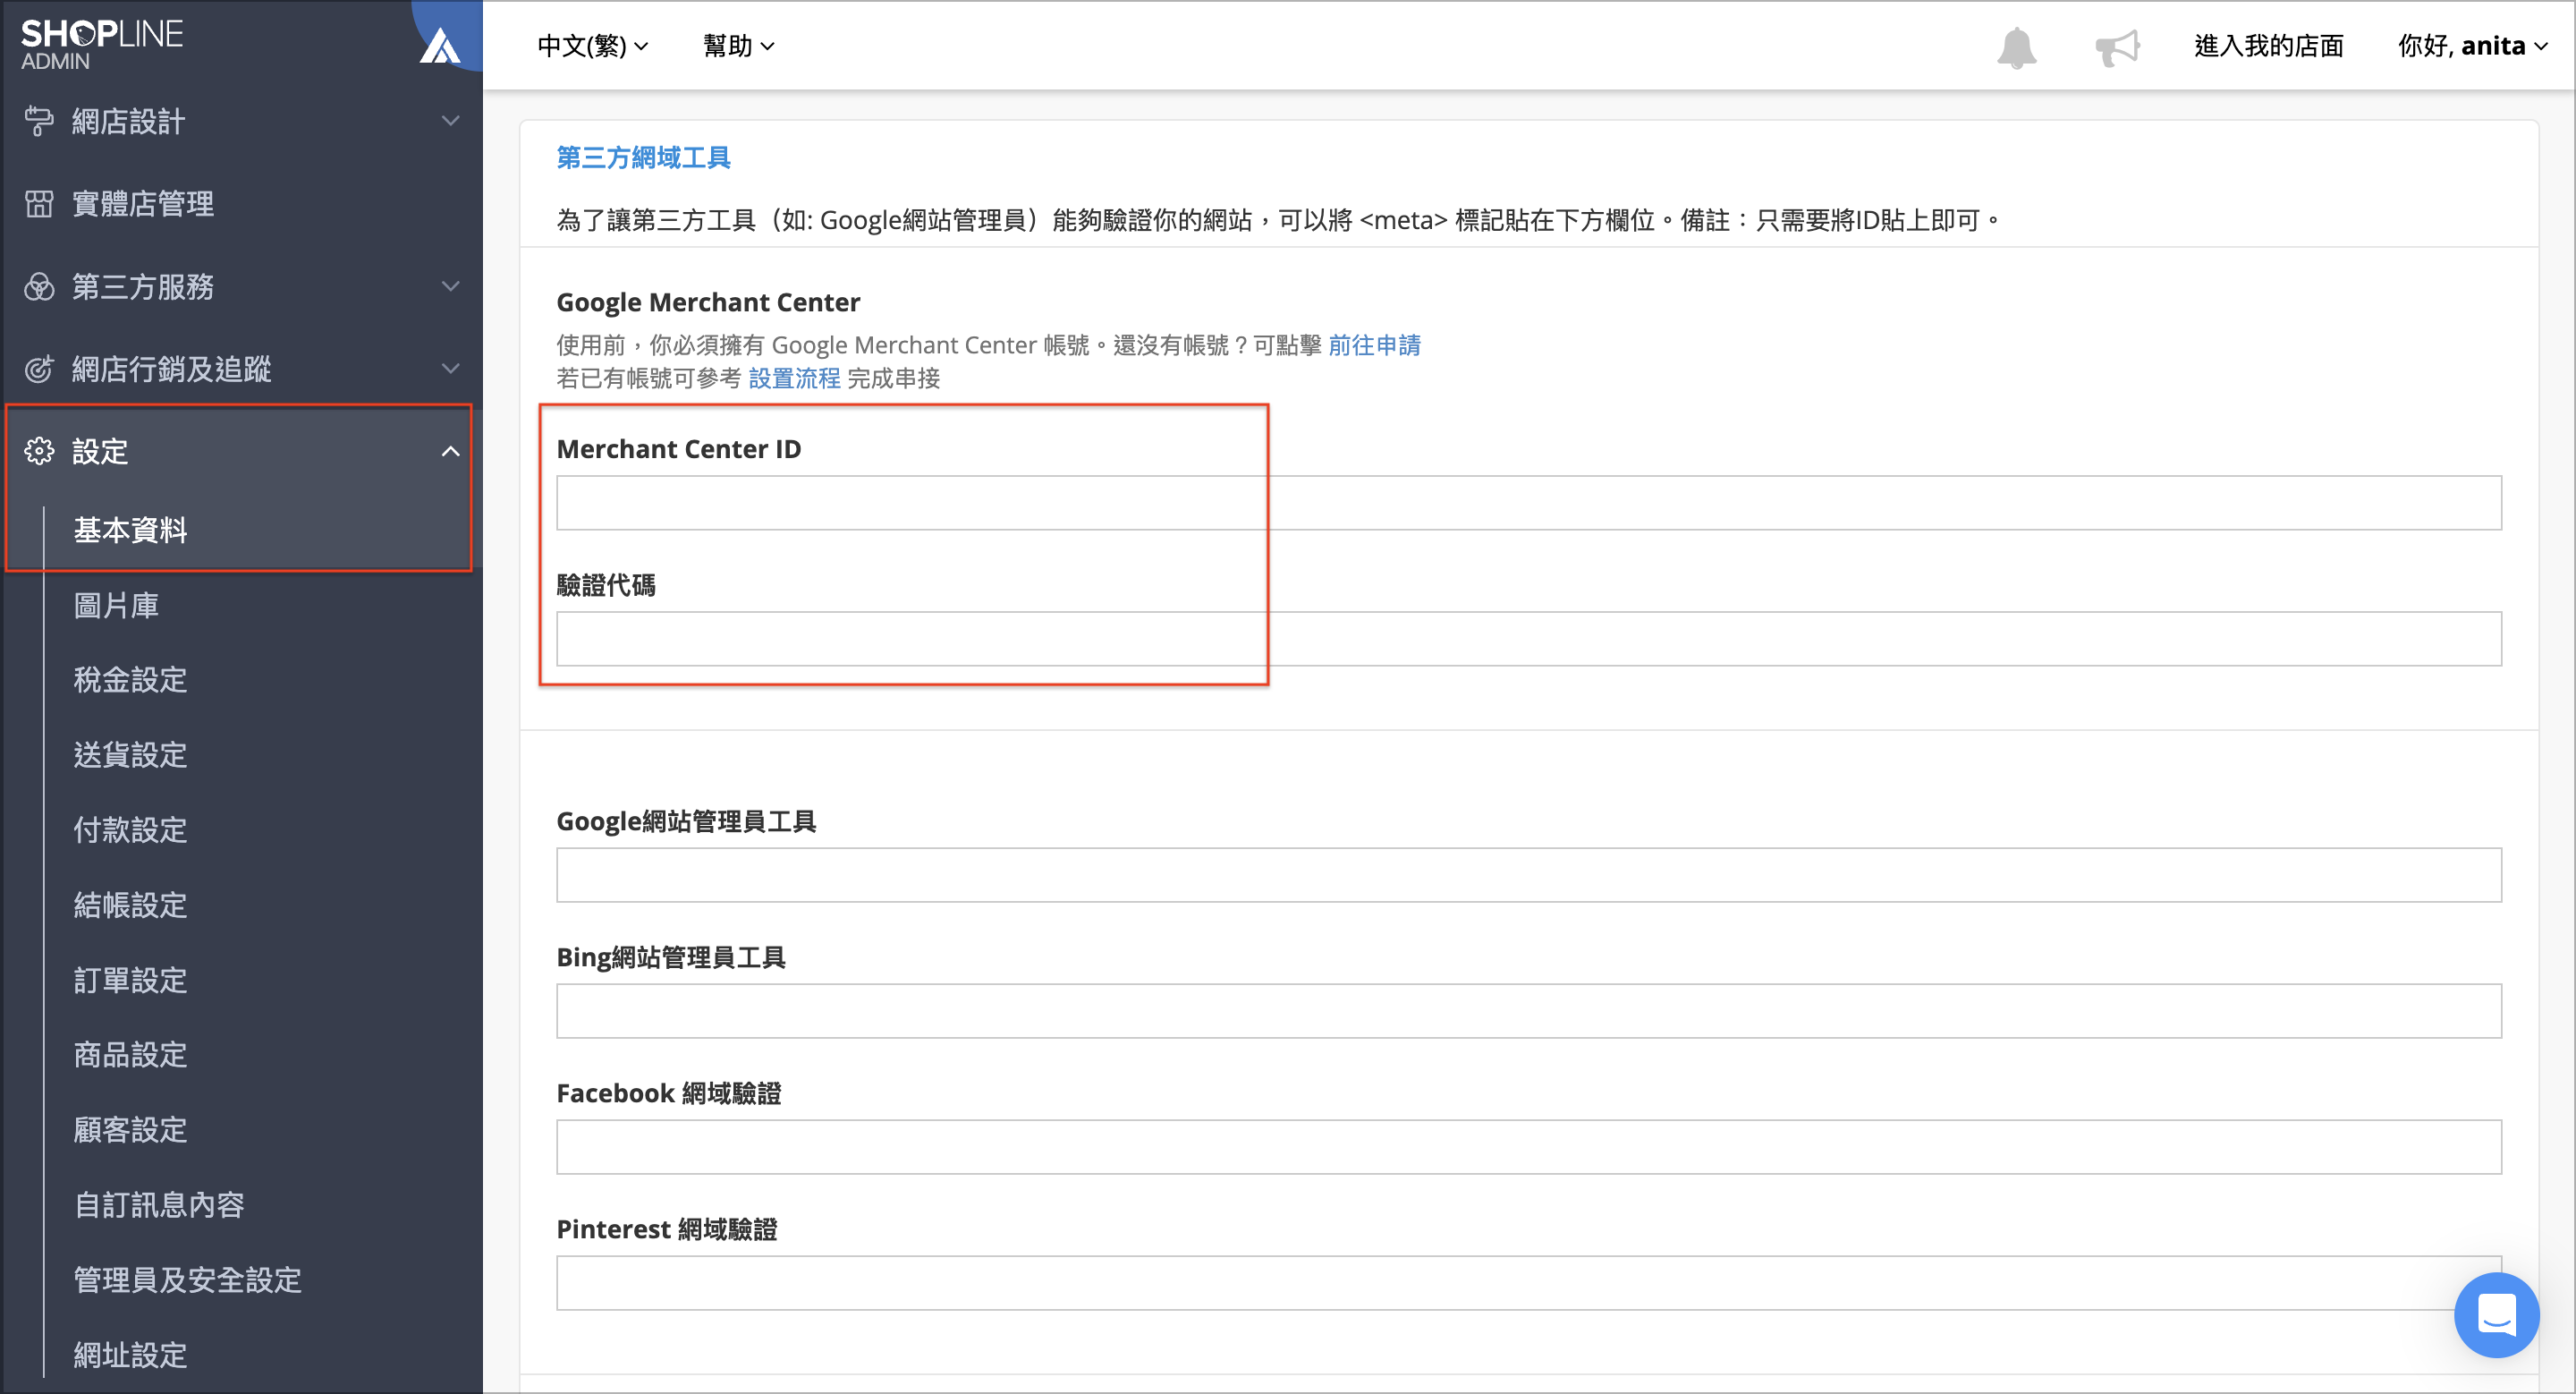Click the 前往申請 link
The image size is (2576, 1394).
[x=1374, y=345]
